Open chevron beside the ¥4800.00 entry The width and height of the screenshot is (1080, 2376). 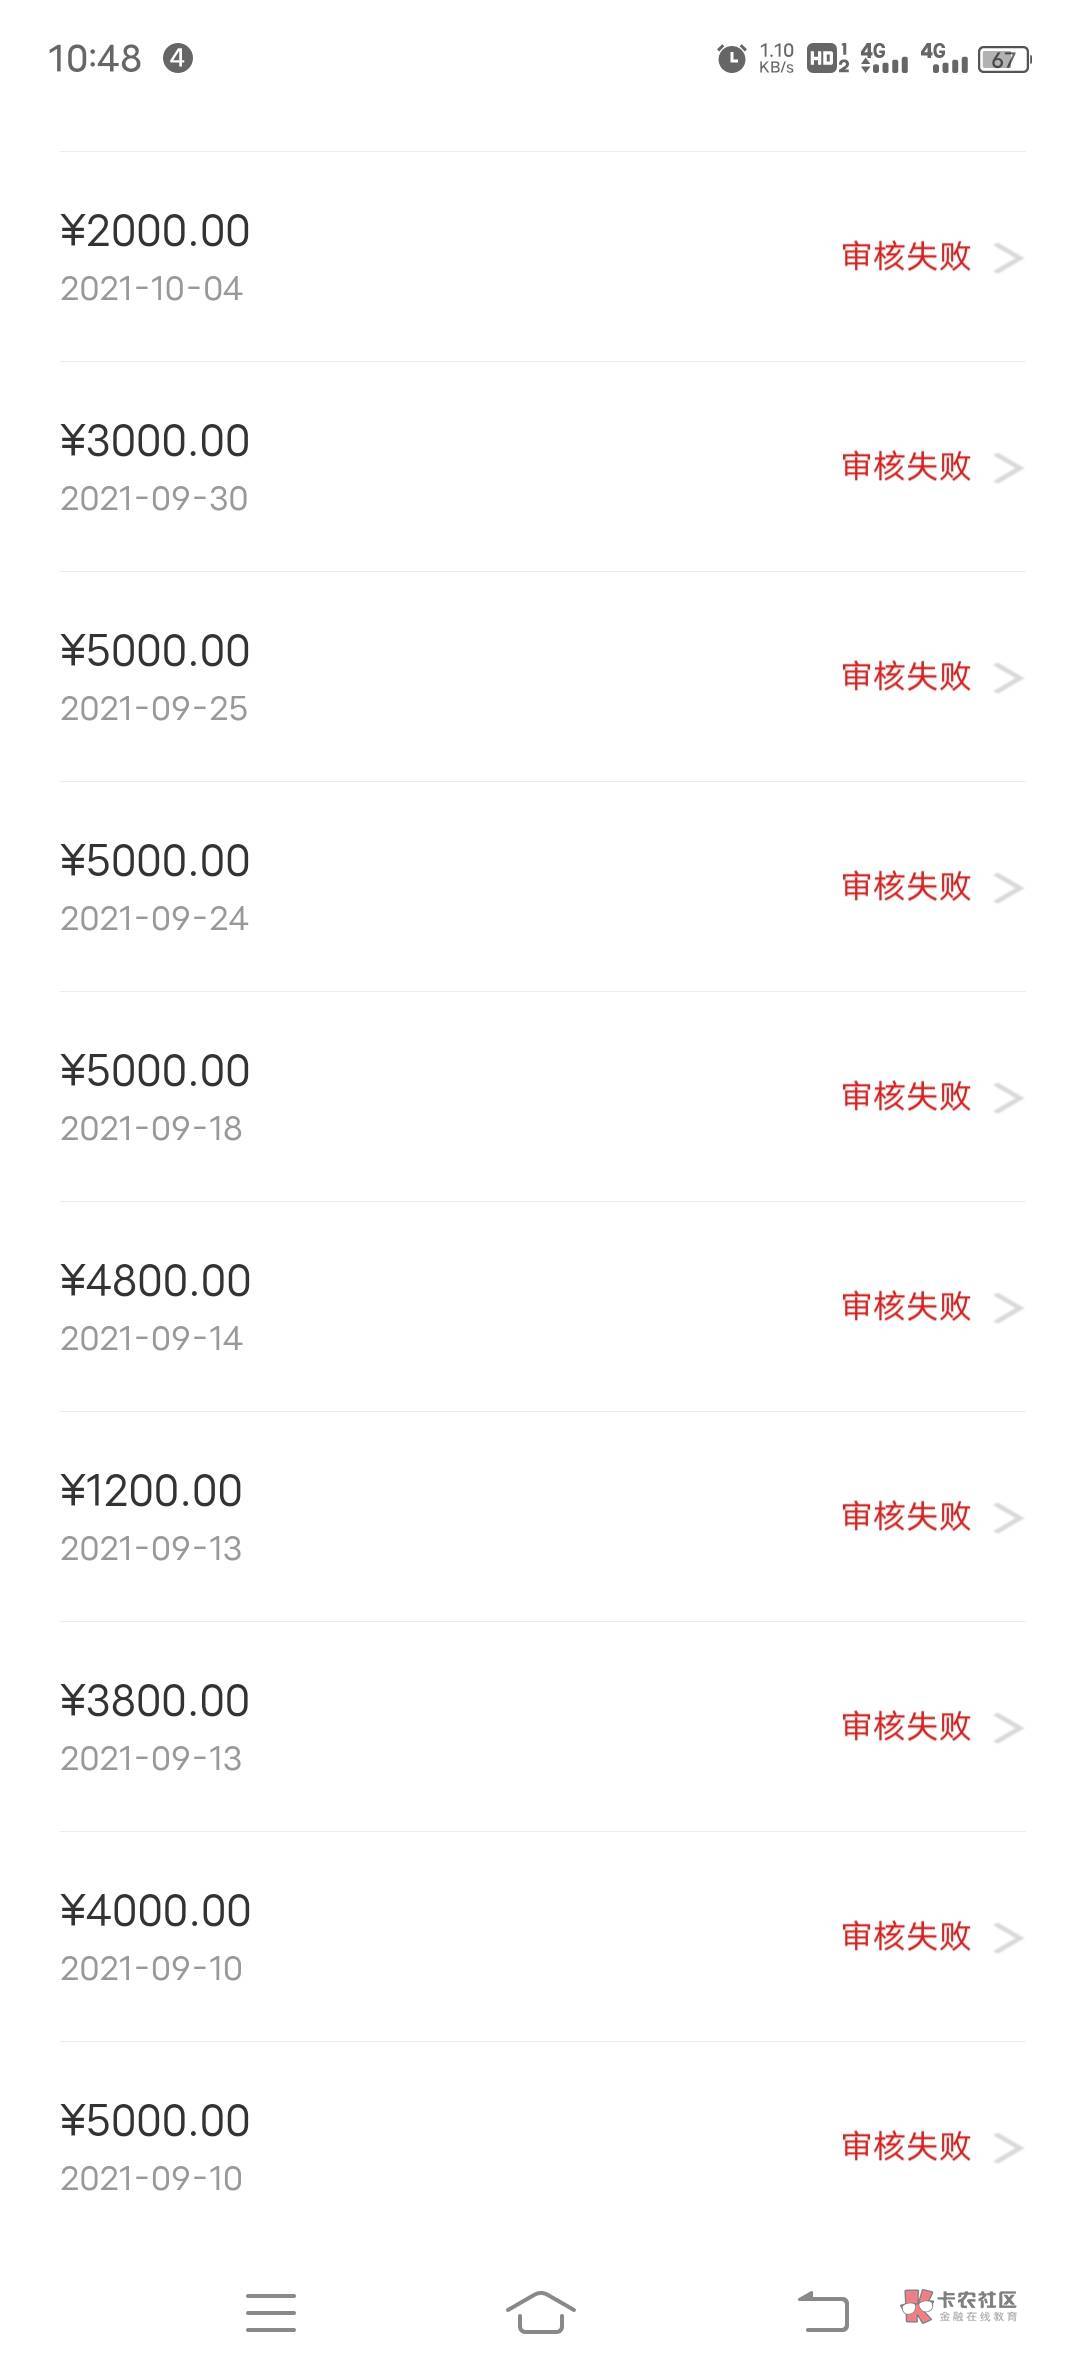pos(1008,1308)
